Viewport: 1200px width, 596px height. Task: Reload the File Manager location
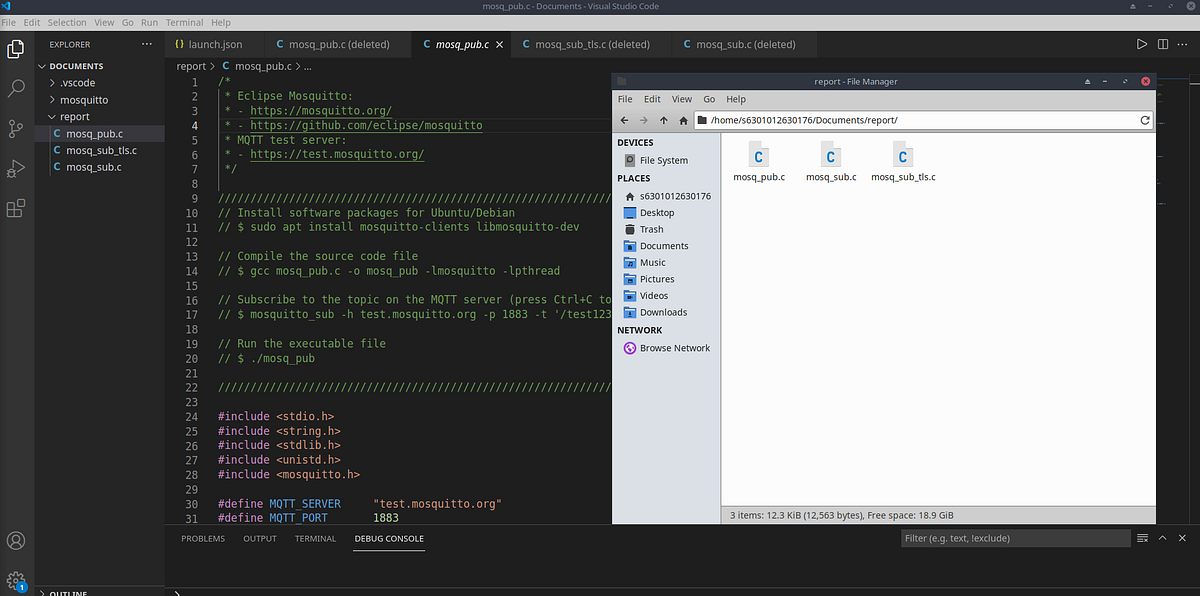pyautogui.click(x=1145, y=119)
